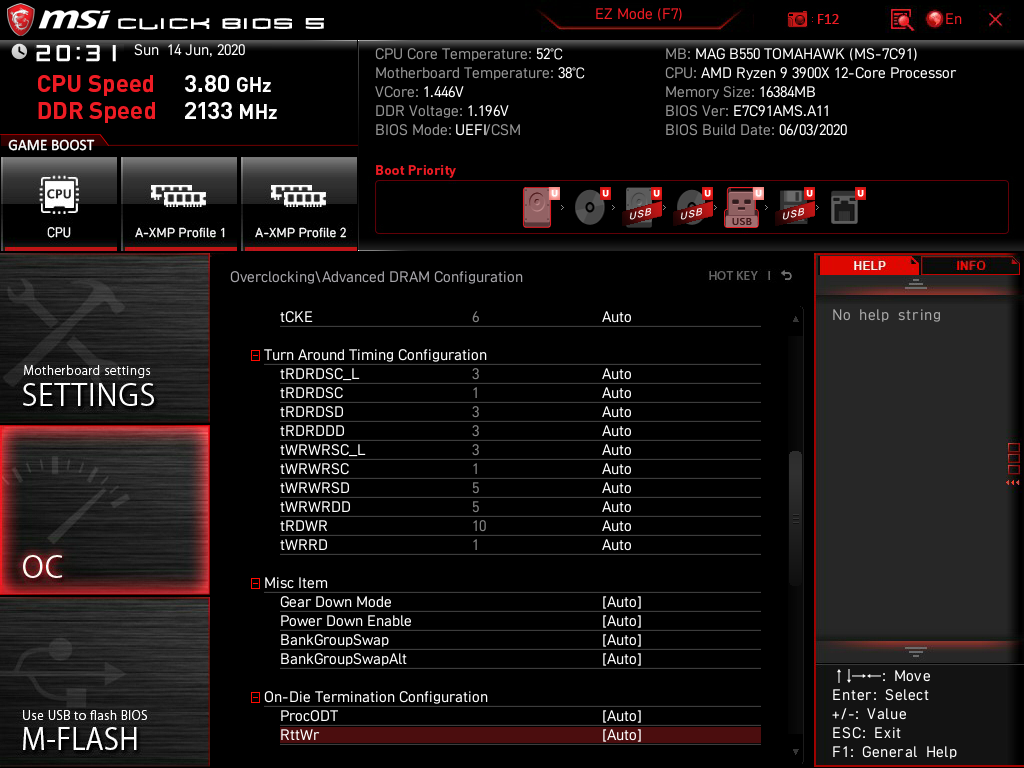
Task: Open the Power Down Enable [Auto] dropdown
Action: [x=622, y=621]
